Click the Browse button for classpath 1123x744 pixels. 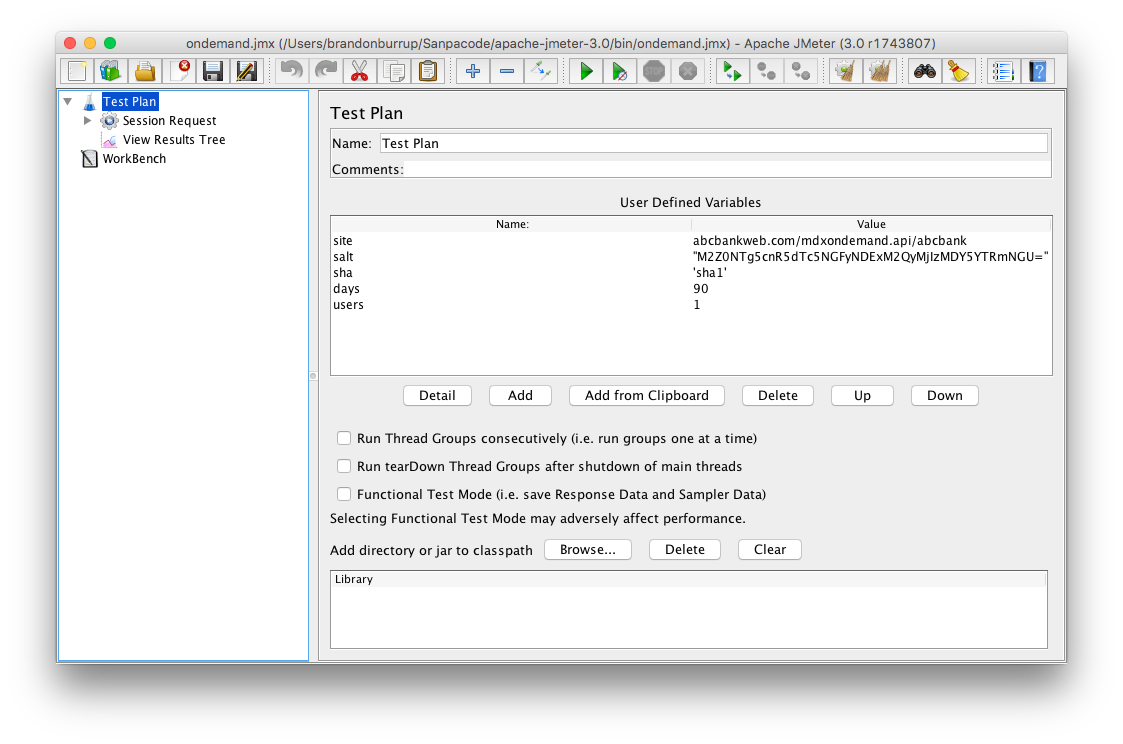click(x=587, y=549)
